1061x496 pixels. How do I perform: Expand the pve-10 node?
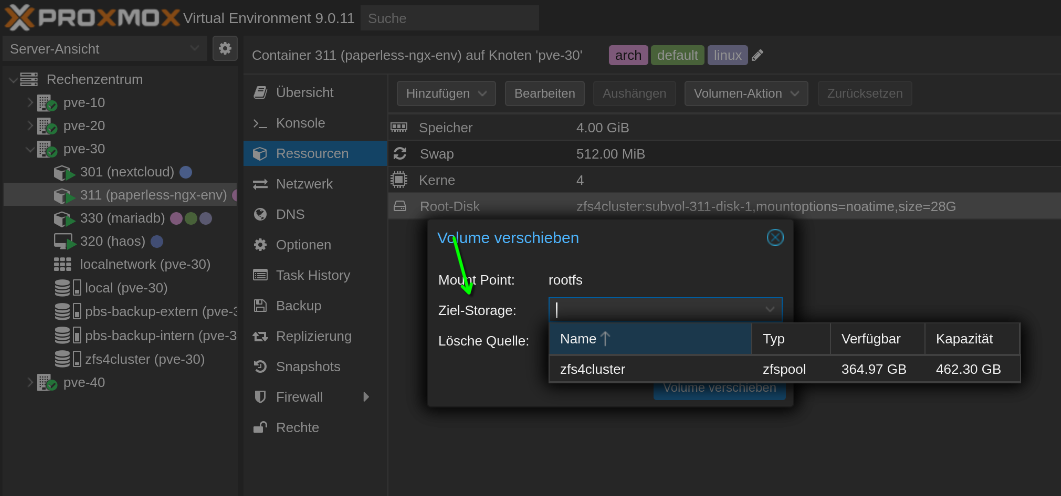(x=30, y=103)
